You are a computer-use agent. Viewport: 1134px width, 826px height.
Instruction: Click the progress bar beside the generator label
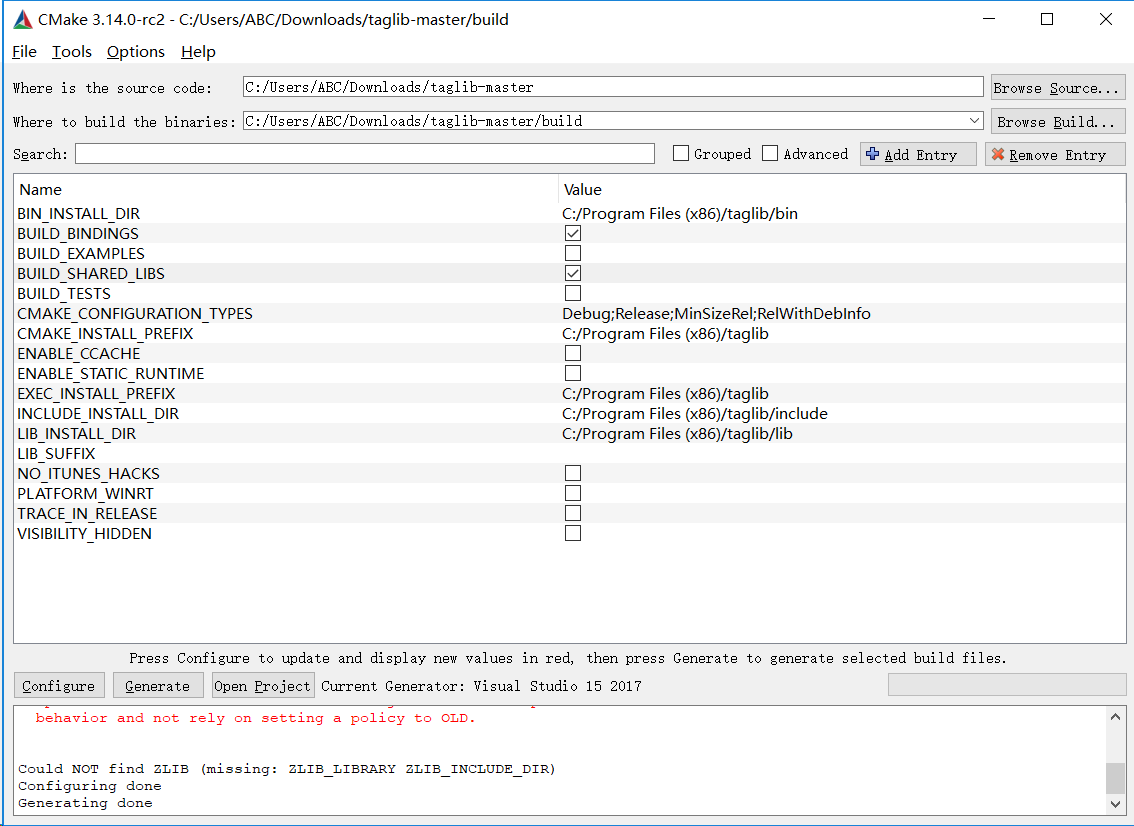[1006, 684]
